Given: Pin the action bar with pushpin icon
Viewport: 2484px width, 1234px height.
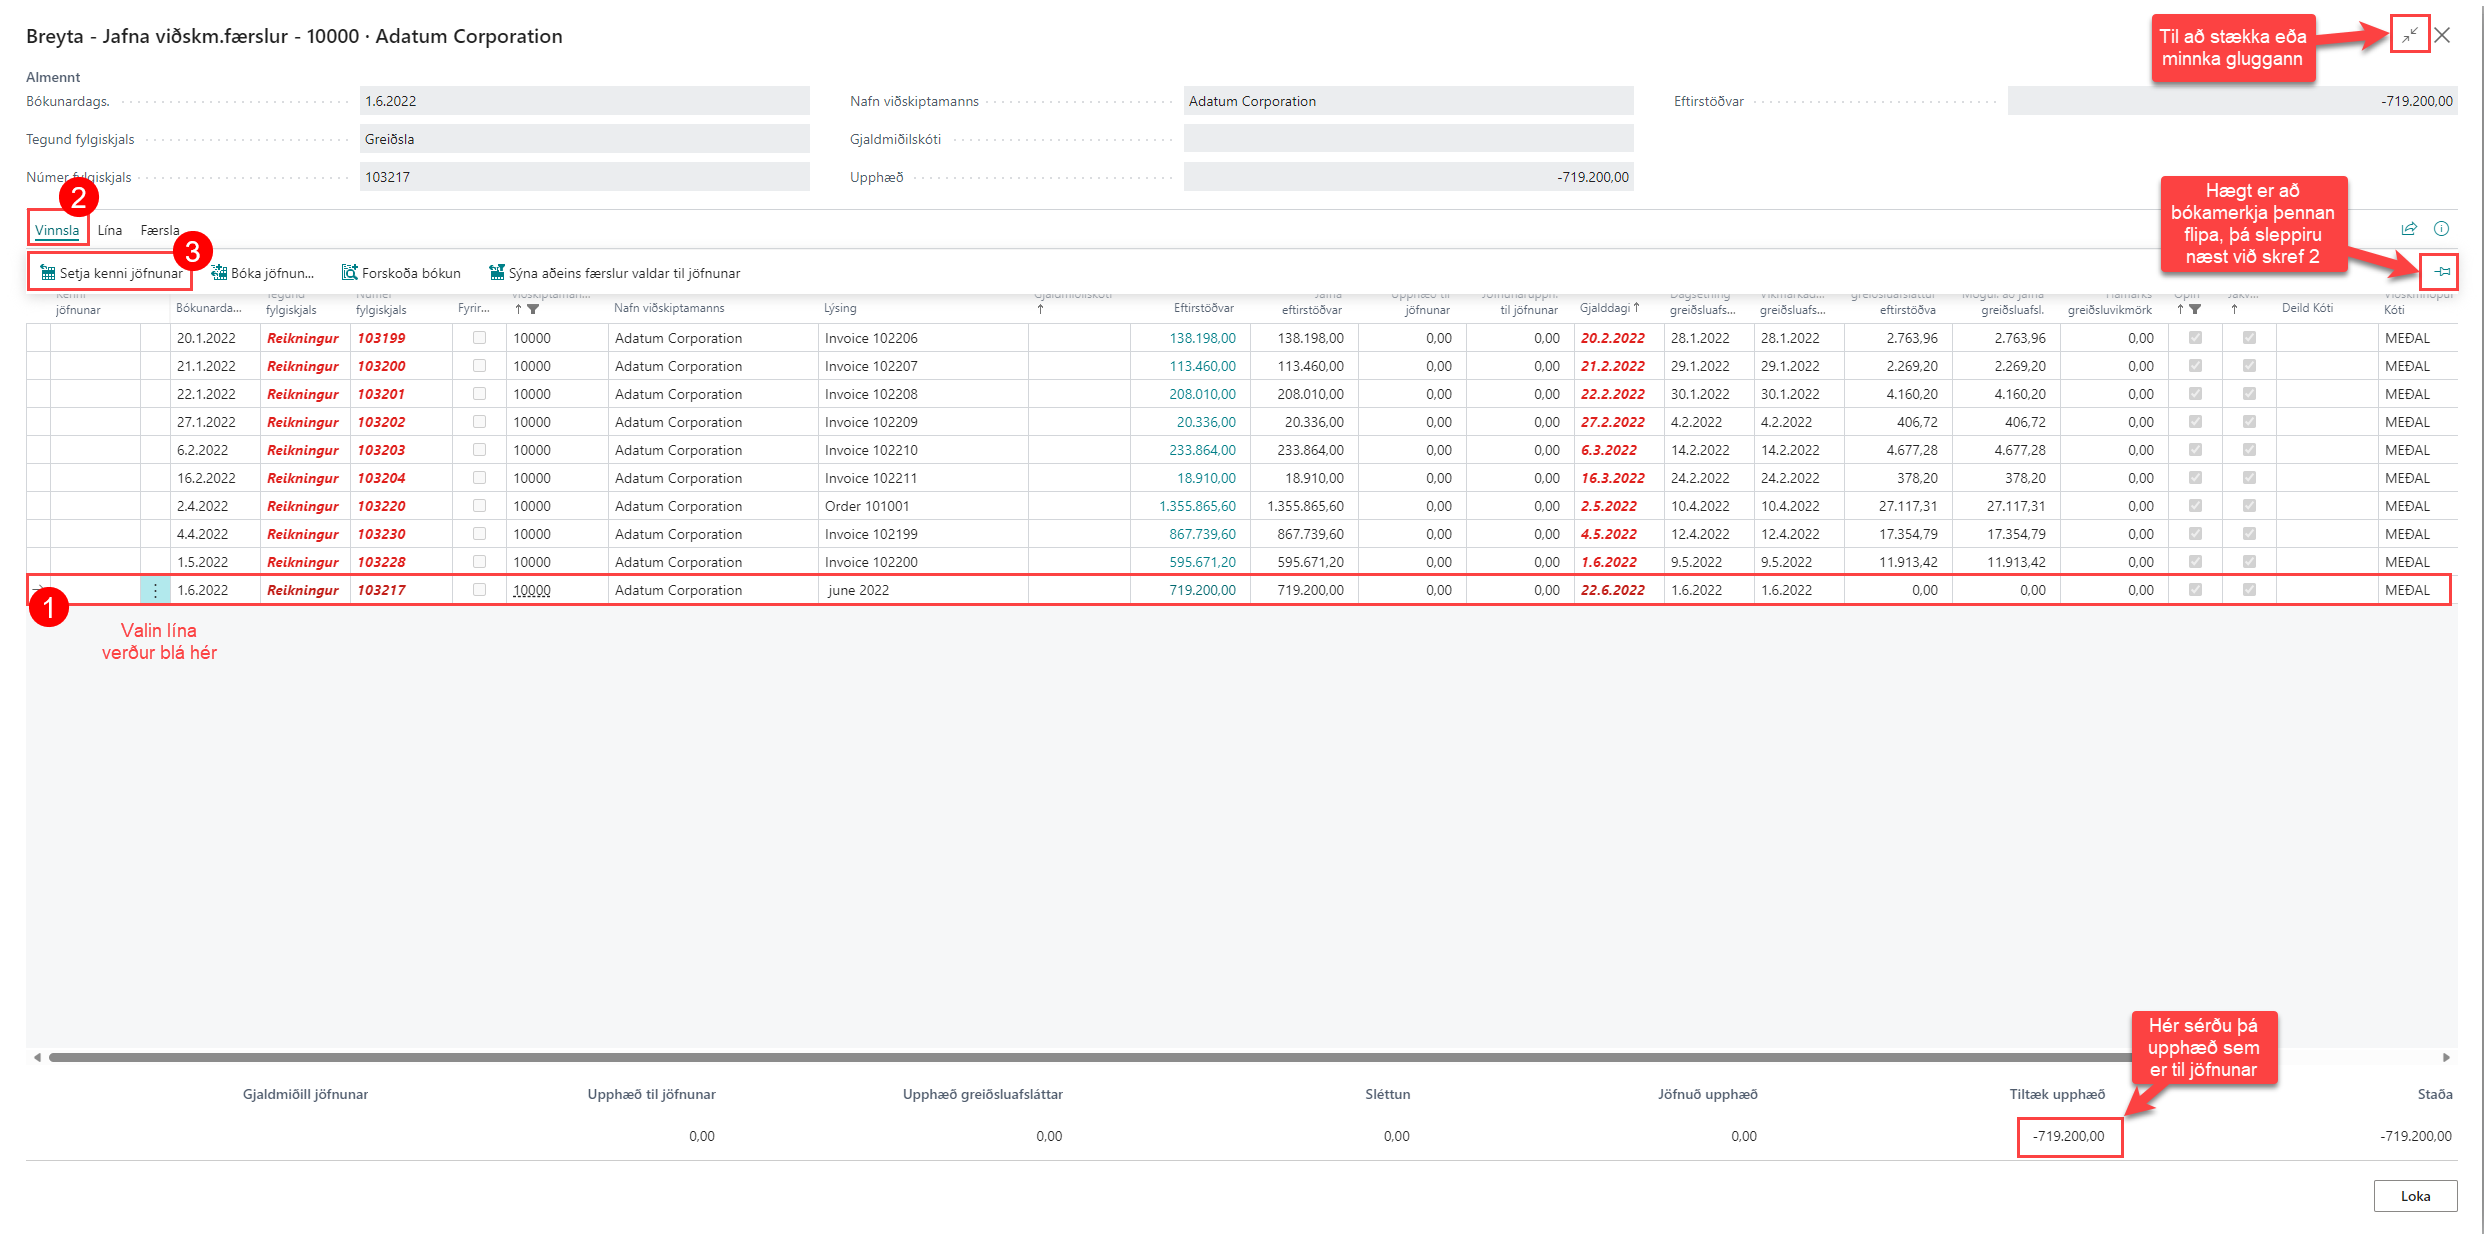Looking at the screenshot, I should pos(2442,272).
